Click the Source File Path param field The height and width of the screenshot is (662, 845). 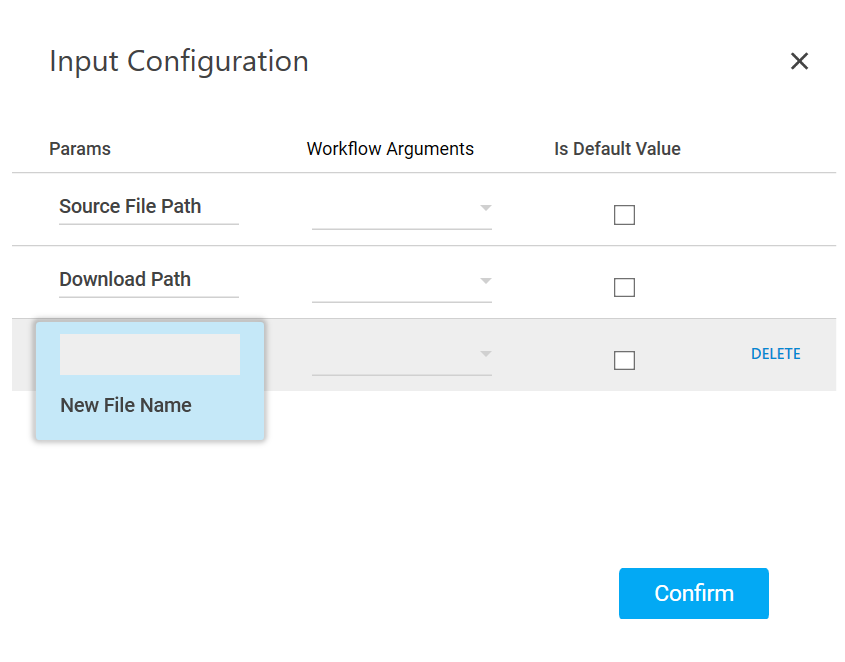[148, 207]
